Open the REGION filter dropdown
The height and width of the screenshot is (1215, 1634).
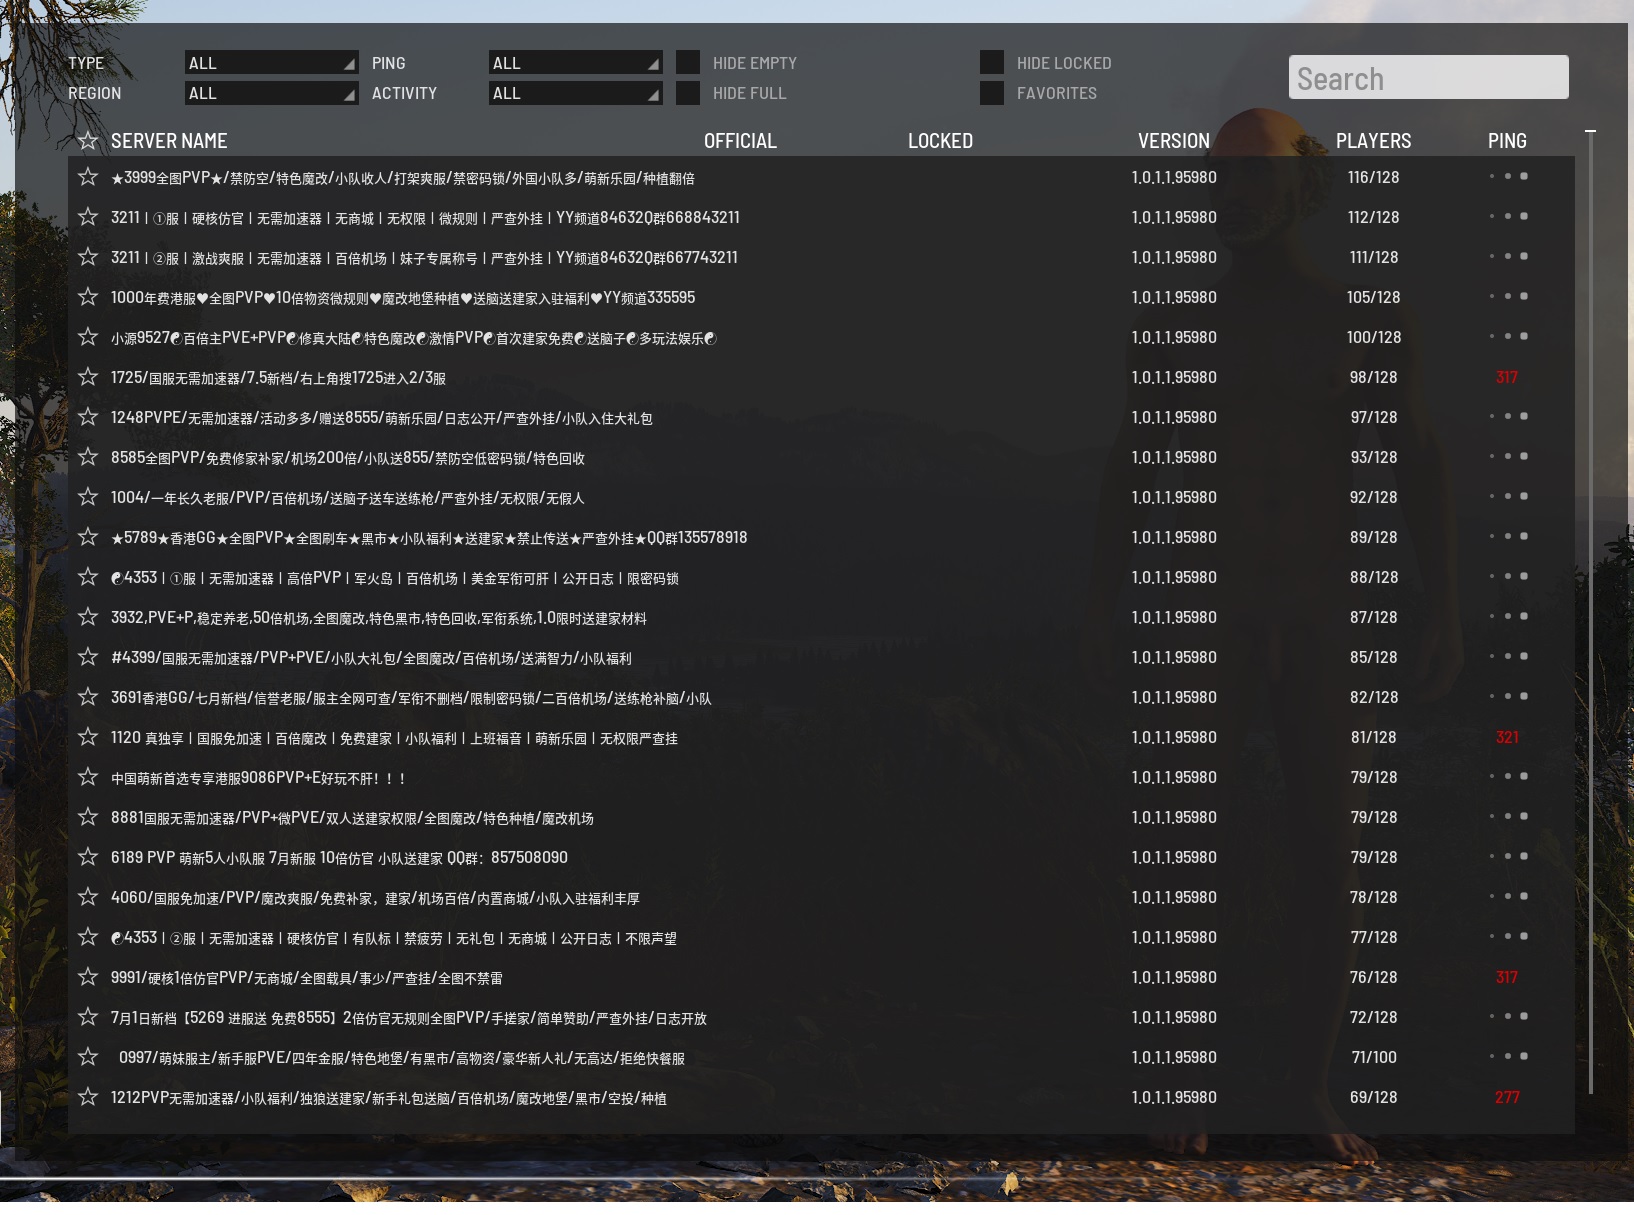pyautogui.click(x=271, y=93)
